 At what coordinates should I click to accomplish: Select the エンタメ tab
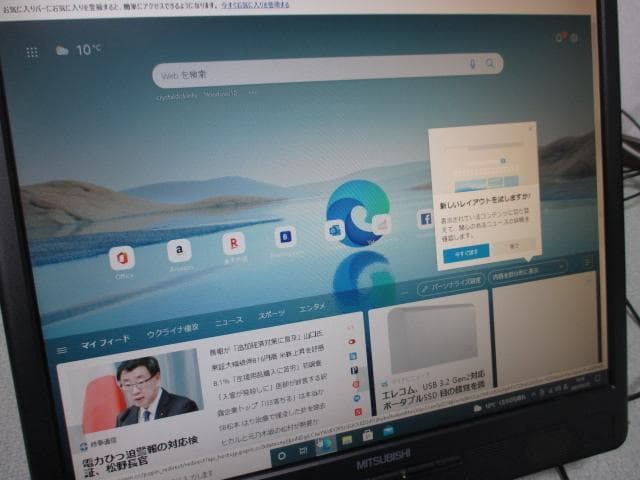coord(312,307)
